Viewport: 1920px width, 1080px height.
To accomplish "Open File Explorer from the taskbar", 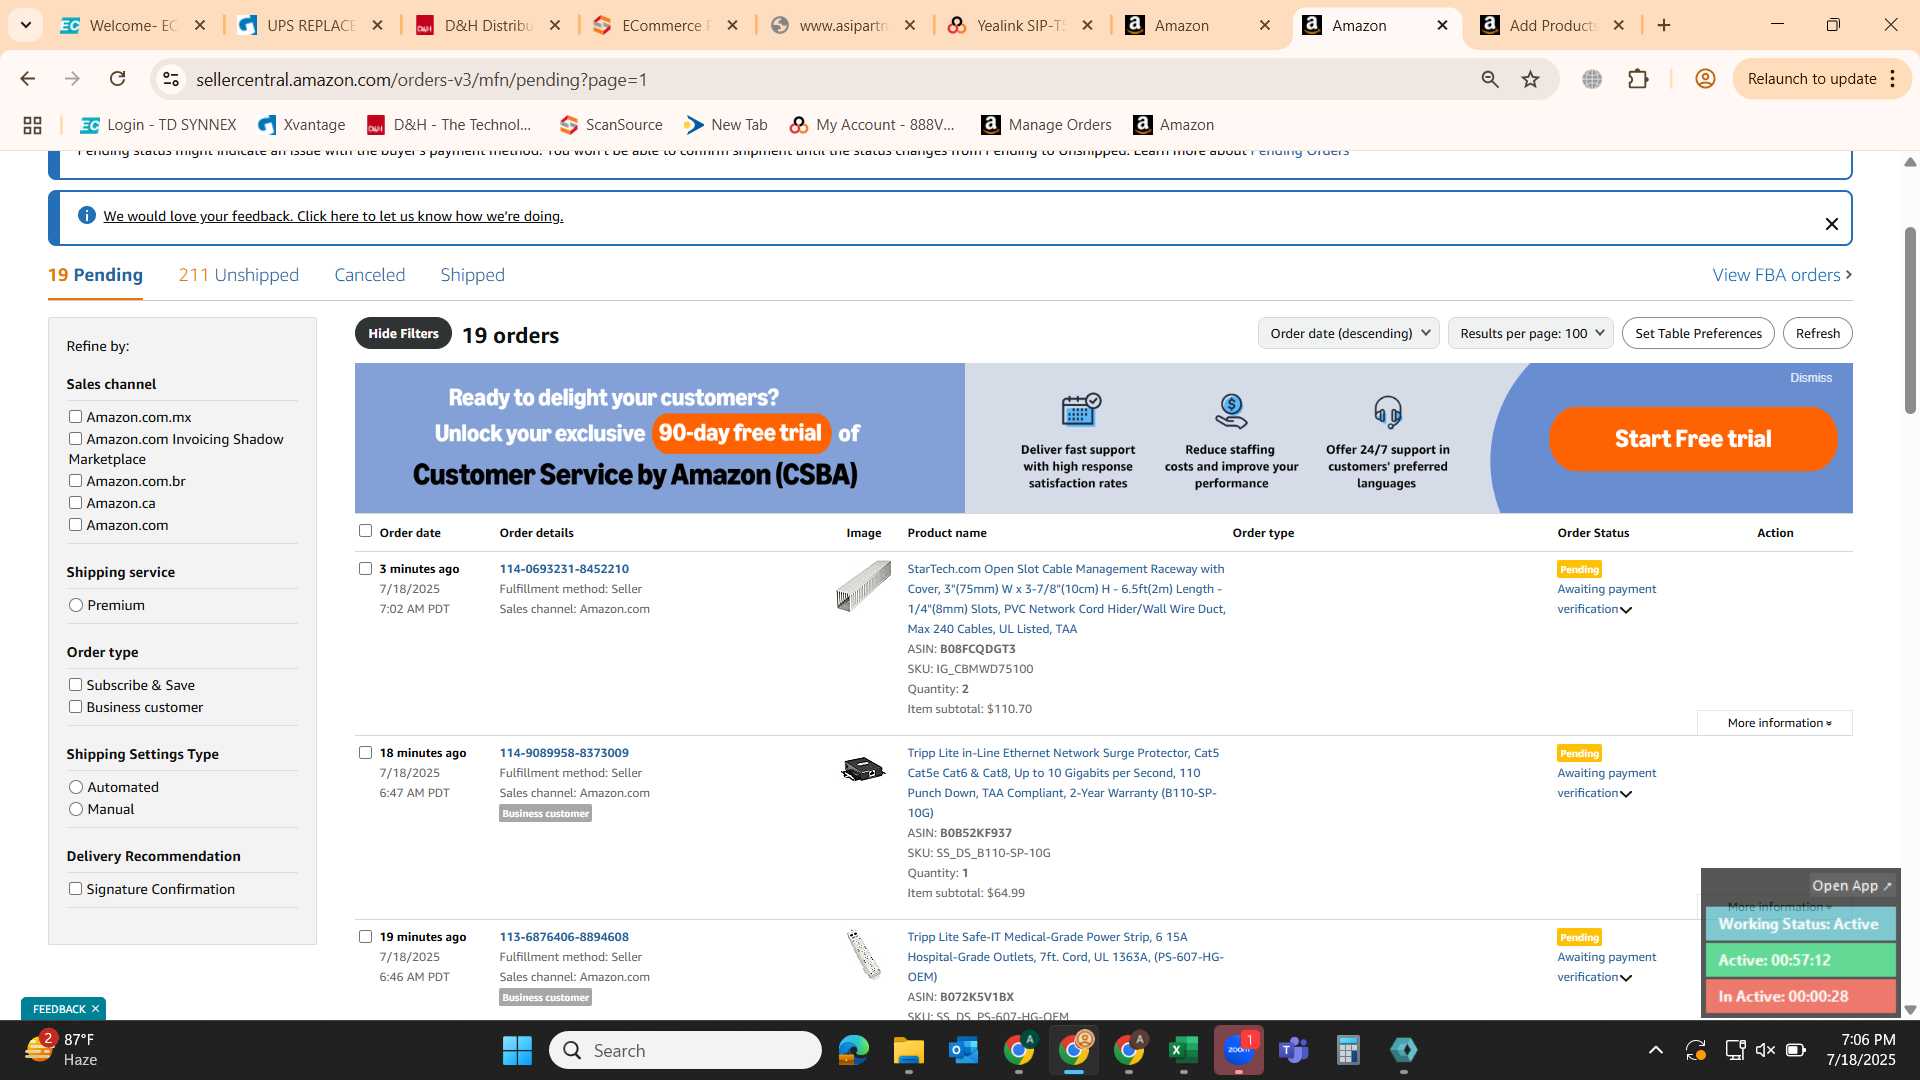I will point(908,1050).
